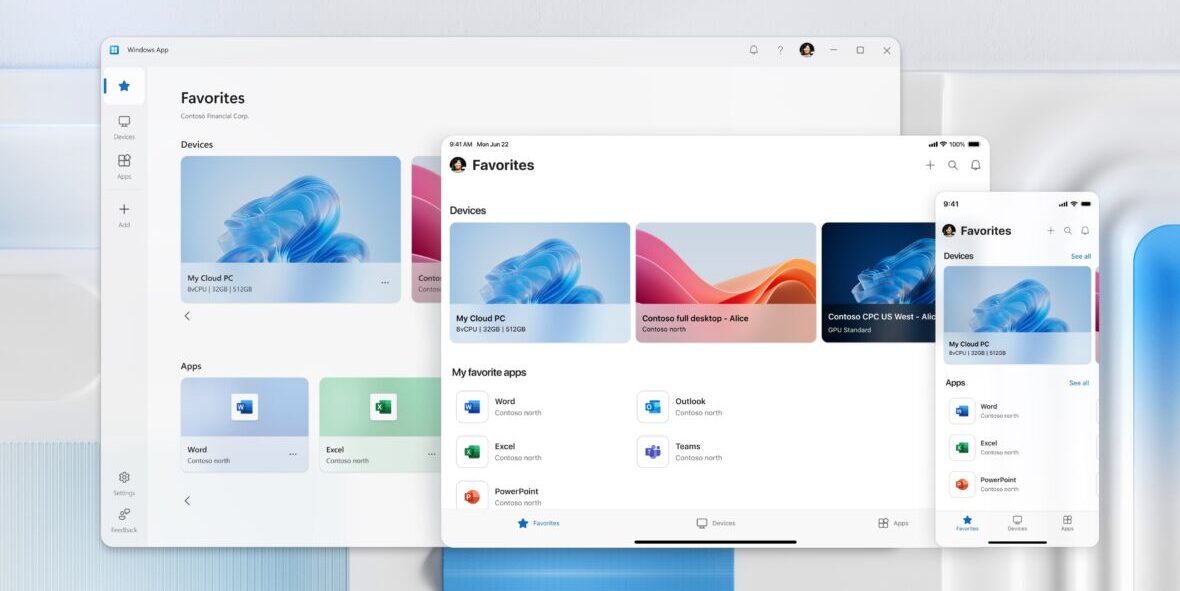Screen dimensions: 1180x591
Task: Click See all next to Devices on phone
Action: (x=1081, y=257)
